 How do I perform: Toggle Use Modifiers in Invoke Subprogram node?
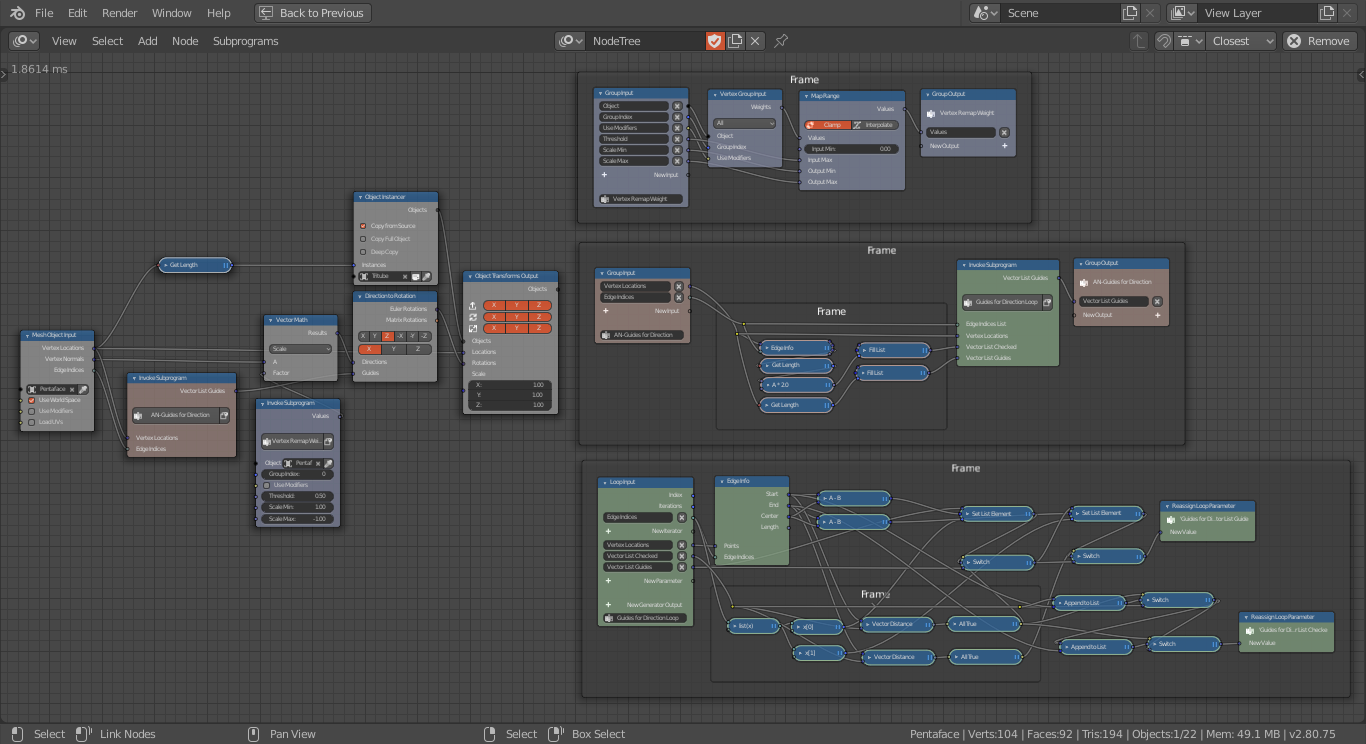[x=267, y=485]
